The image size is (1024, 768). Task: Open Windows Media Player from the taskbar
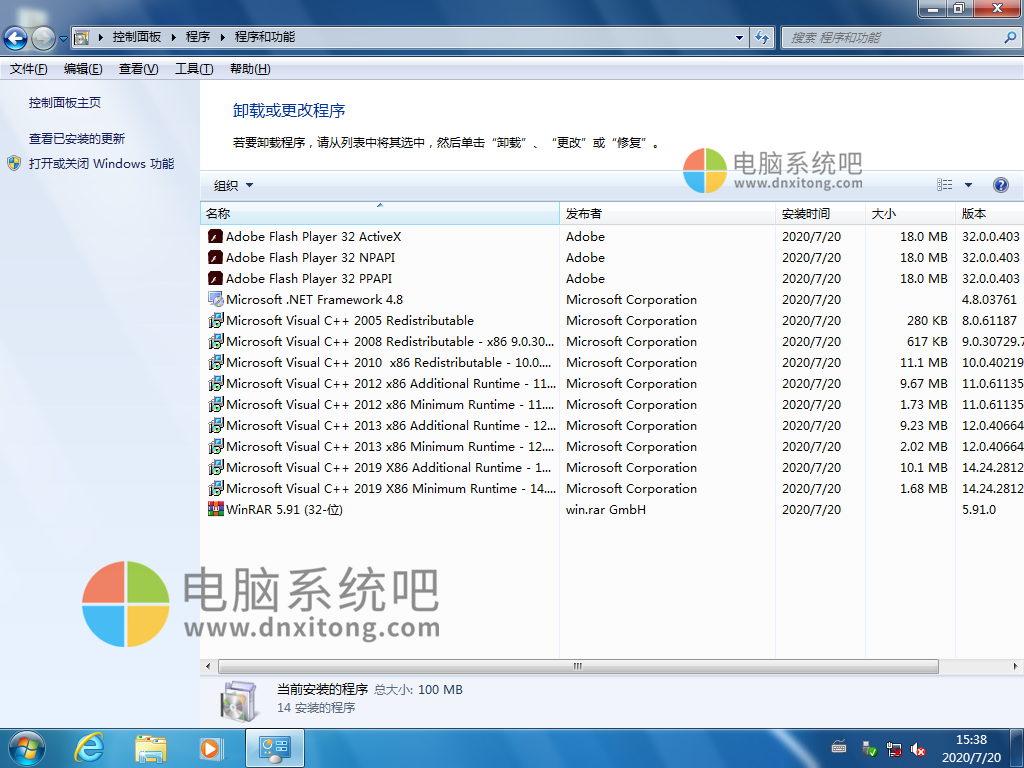tap(211, 748)
